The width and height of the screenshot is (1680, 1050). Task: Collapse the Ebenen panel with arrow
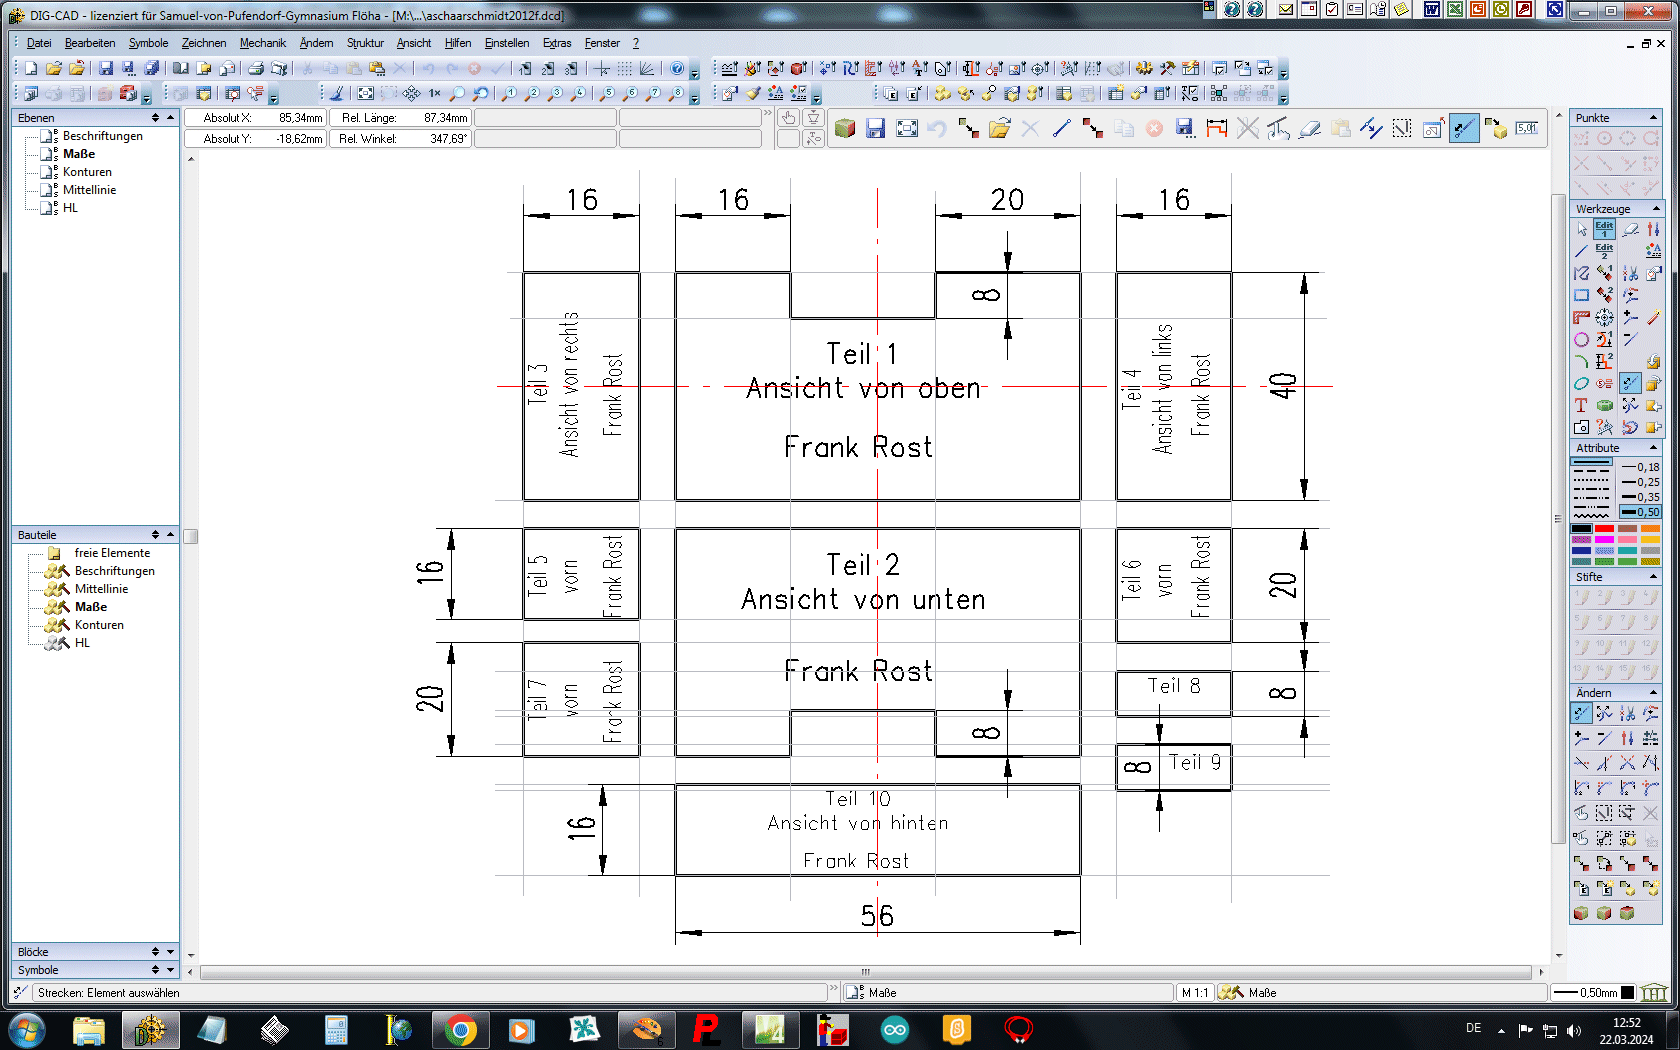coord(170,118)
